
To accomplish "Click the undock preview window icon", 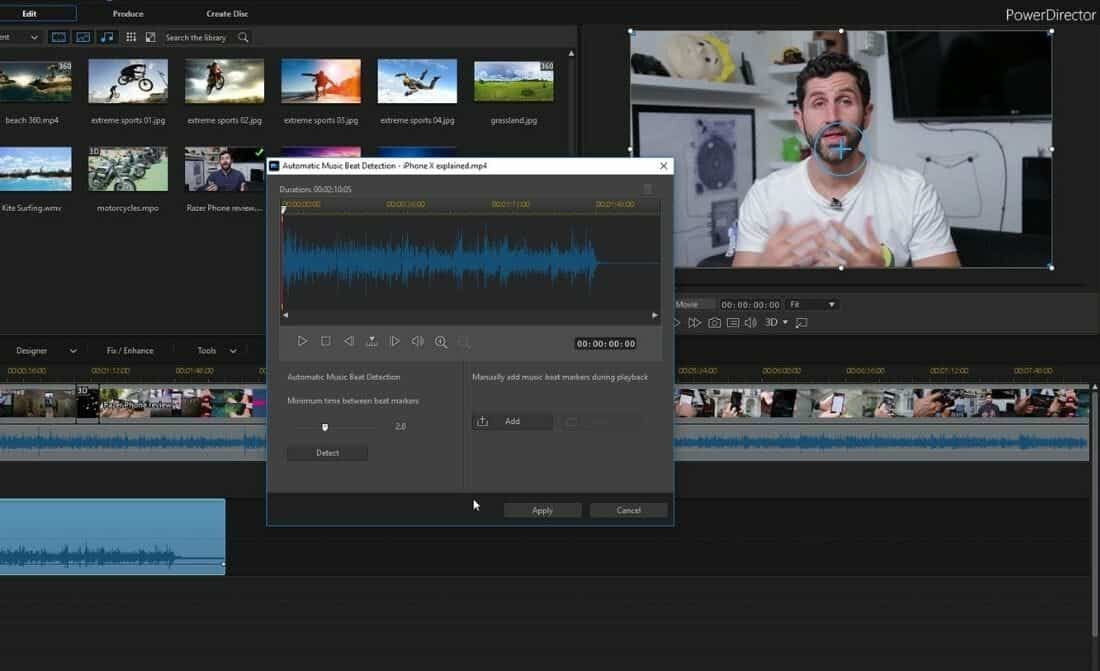I will [802, 323].
